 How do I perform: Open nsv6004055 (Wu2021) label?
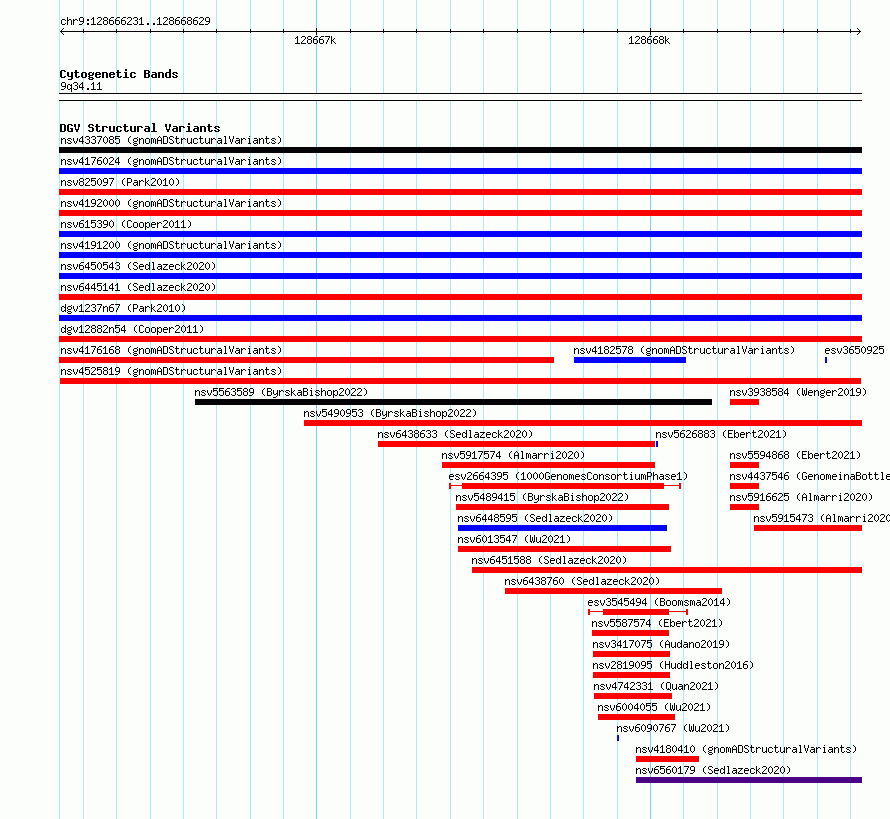pos(654,707)
